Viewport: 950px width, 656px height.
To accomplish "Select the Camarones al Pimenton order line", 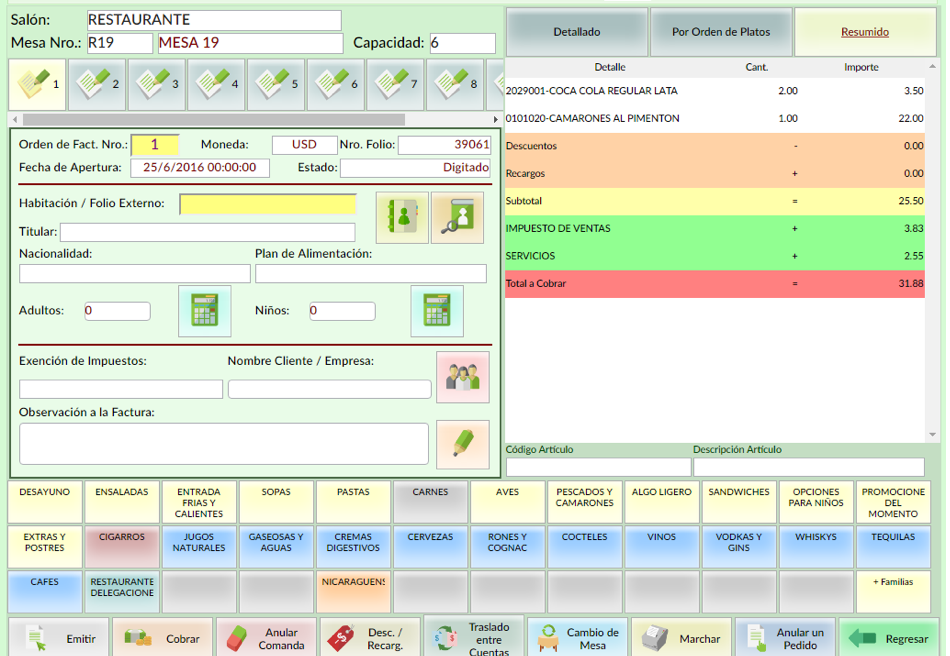I will pyautogui.click(x=700, y=118).
